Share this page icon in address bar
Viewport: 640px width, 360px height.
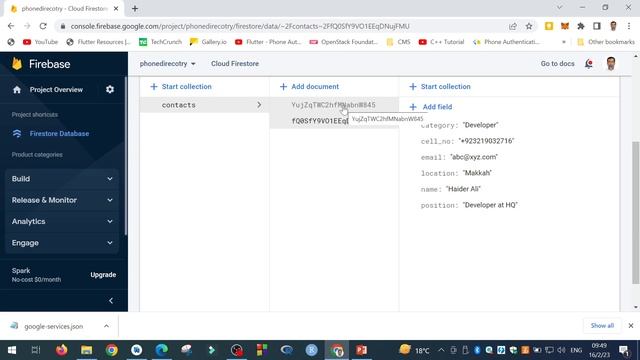pos(513,26)
